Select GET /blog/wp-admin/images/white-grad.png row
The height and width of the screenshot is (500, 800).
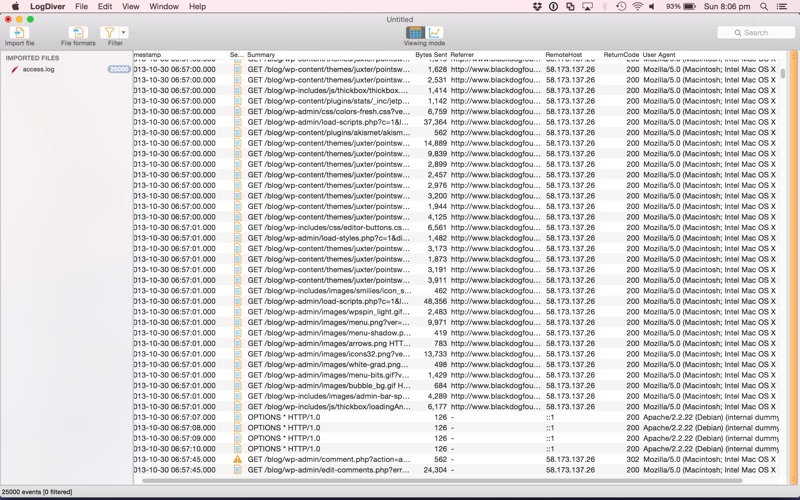(456, 364)
